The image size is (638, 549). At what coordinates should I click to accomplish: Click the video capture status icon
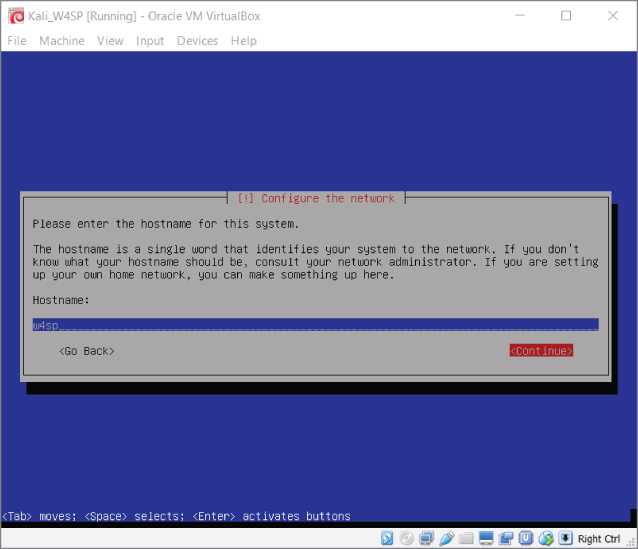[x=506, y=538]
